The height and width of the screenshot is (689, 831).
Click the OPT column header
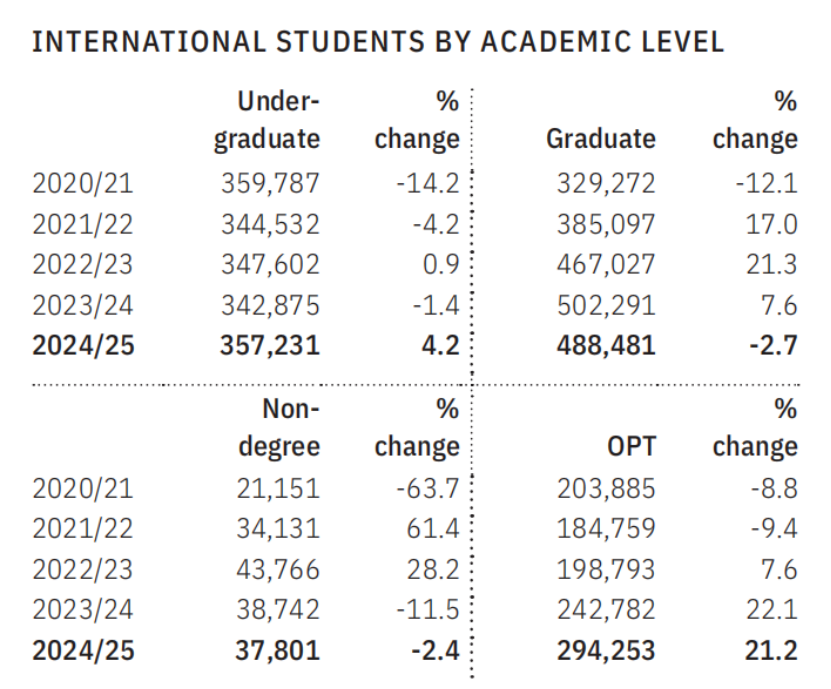click(631, 446)
